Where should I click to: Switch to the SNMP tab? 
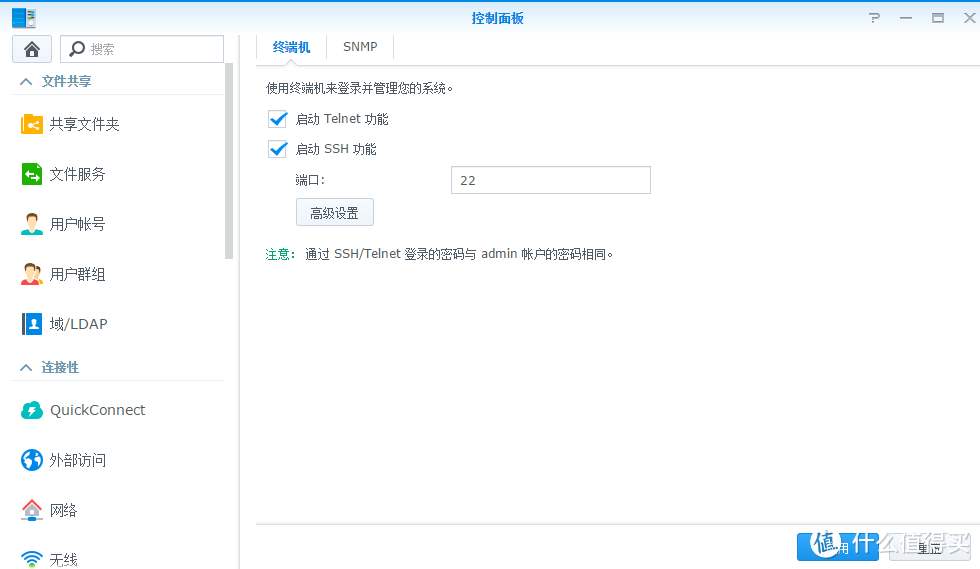tap(360, 47)
